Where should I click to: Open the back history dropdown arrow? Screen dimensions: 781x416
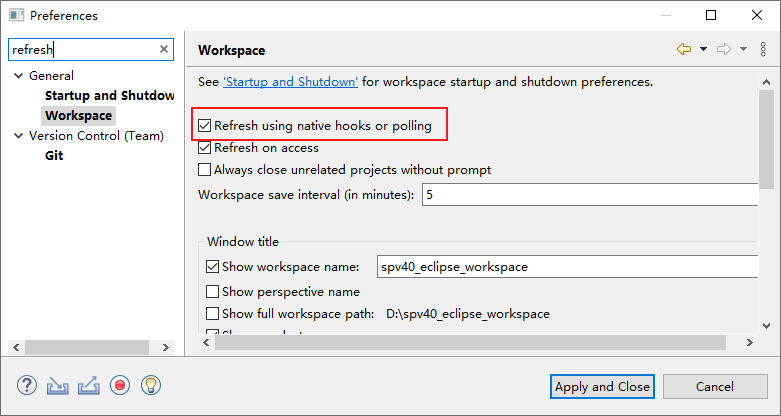tap(703, 49)
